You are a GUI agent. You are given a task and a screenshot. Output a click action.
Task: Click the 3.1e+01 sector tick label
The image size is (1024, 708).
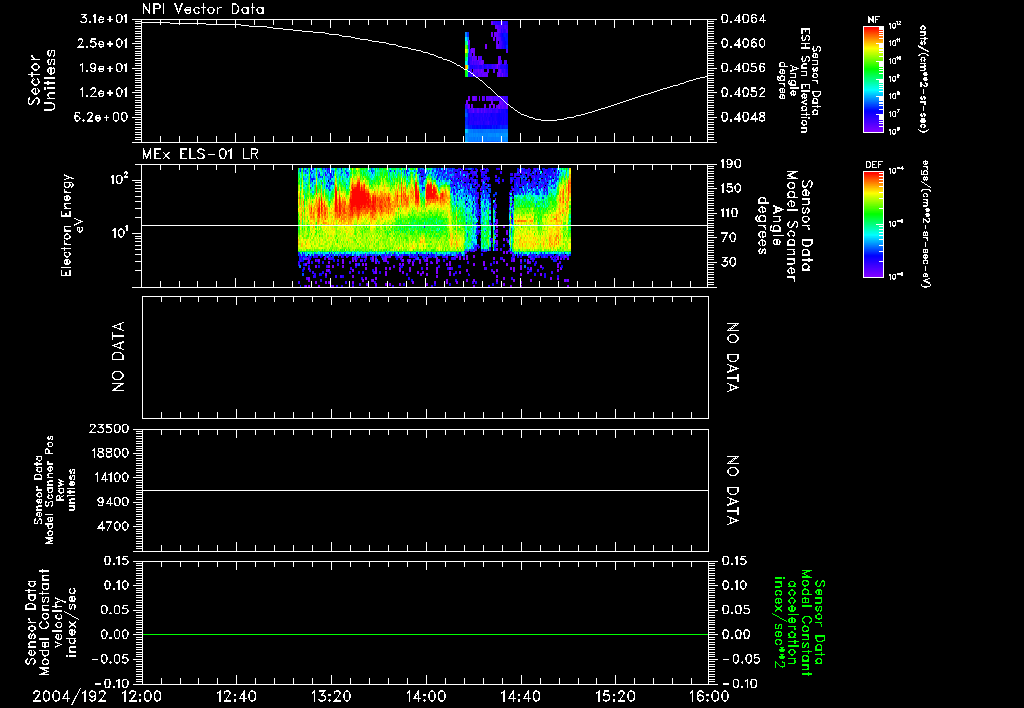(104, 19)
